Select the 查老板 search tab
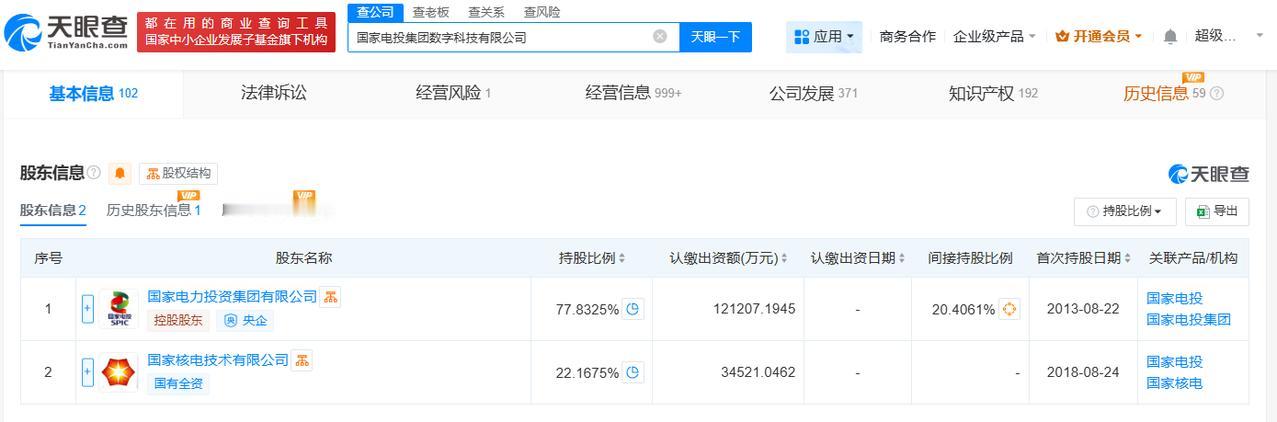Viewport: 1277px width, 422px height. pyautogui.click(x=431, y=12)
